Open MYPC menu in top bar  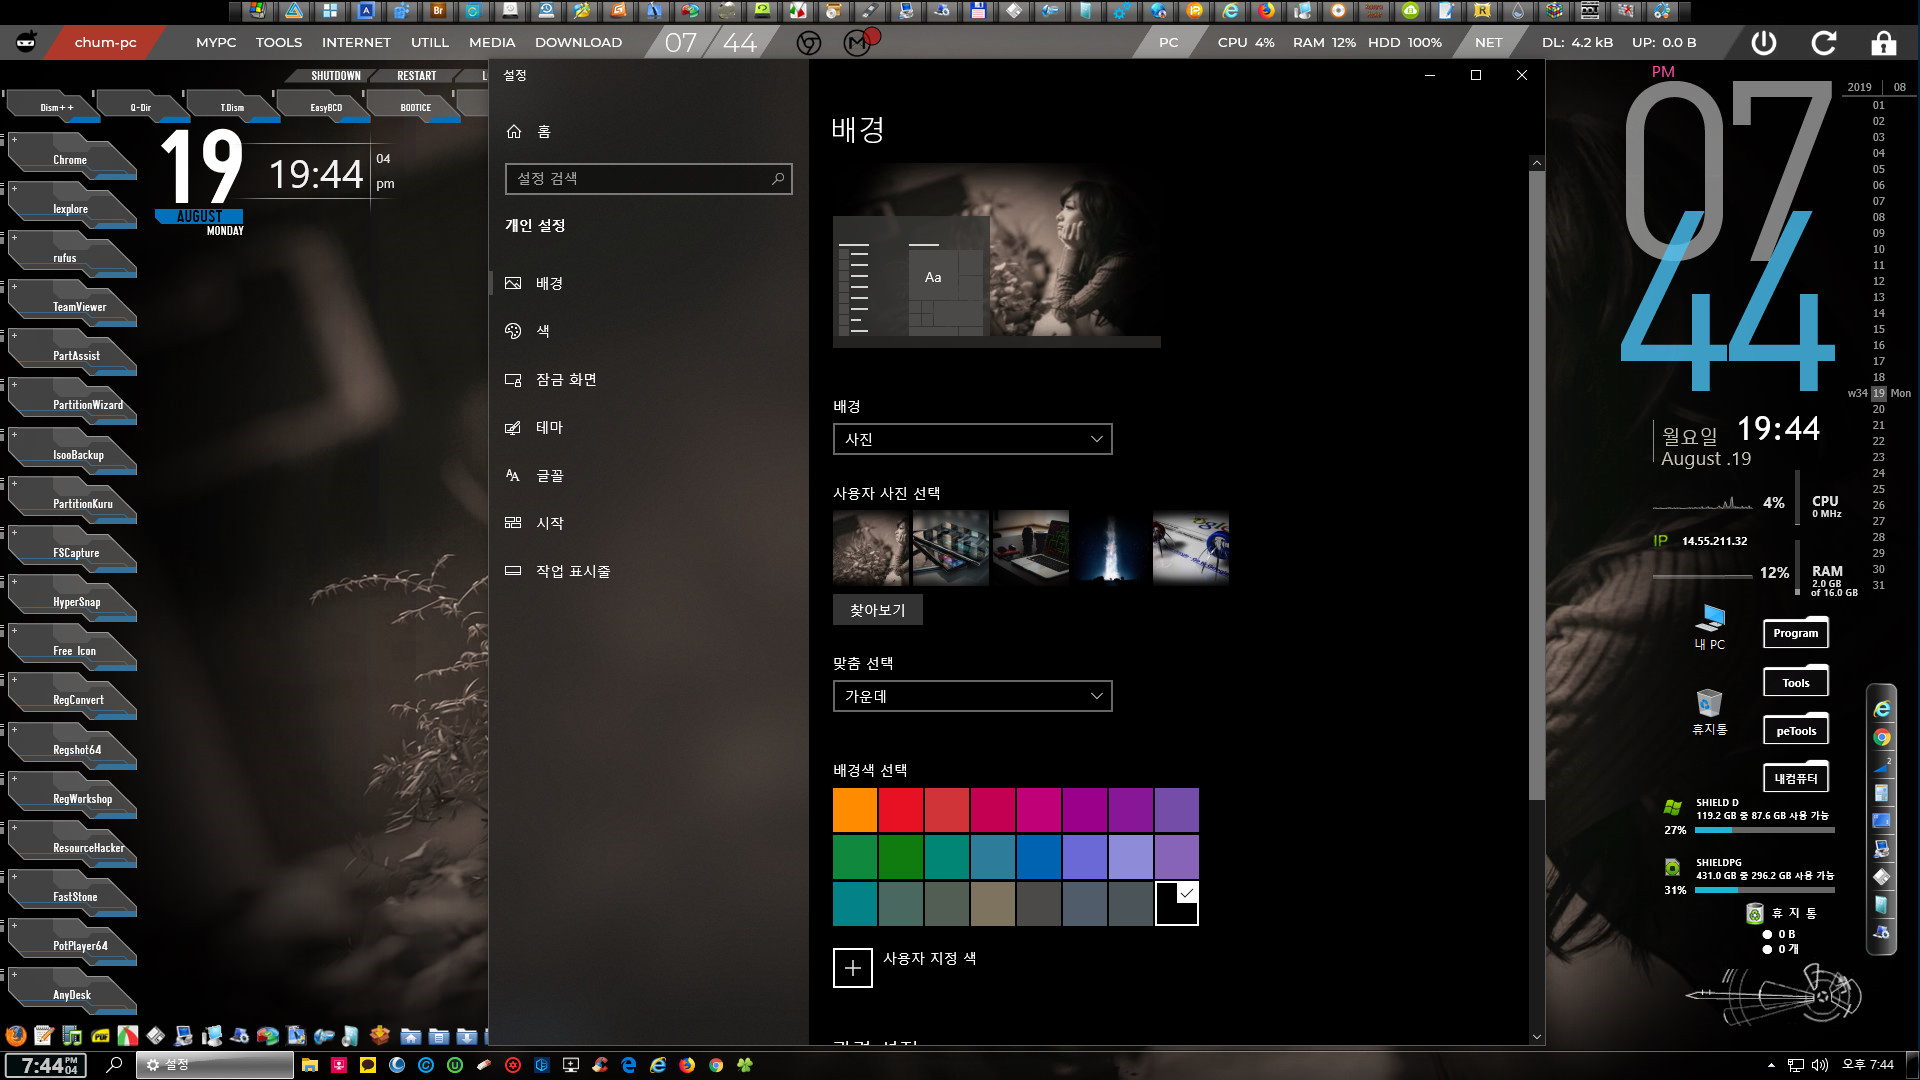pyautogui.click(x=216, y=42)
